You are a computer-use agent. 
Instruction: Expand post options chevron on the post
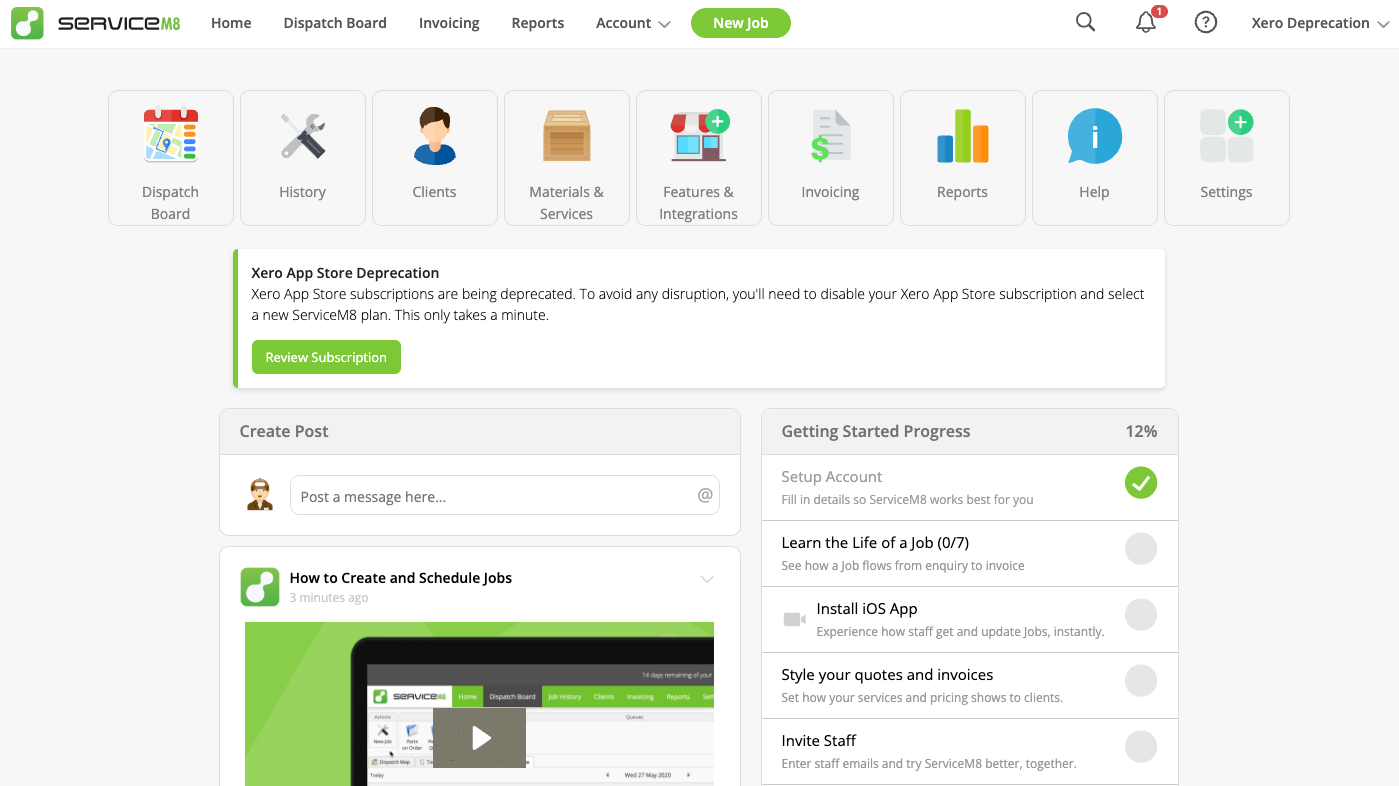tap(707, 579)
